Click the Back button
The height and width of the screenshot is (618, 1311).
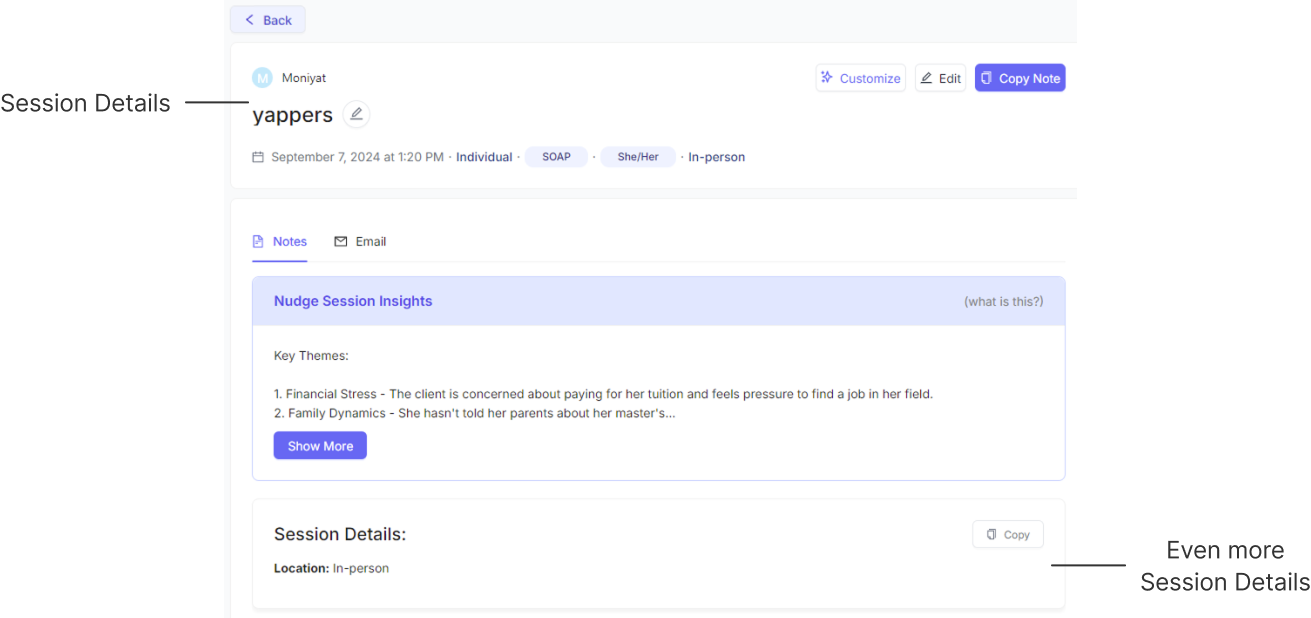click(267, 19)
